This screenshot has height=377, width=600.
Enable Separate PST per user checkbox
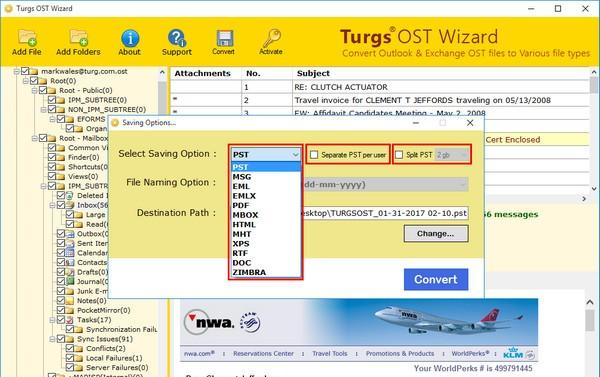point(314,155)
